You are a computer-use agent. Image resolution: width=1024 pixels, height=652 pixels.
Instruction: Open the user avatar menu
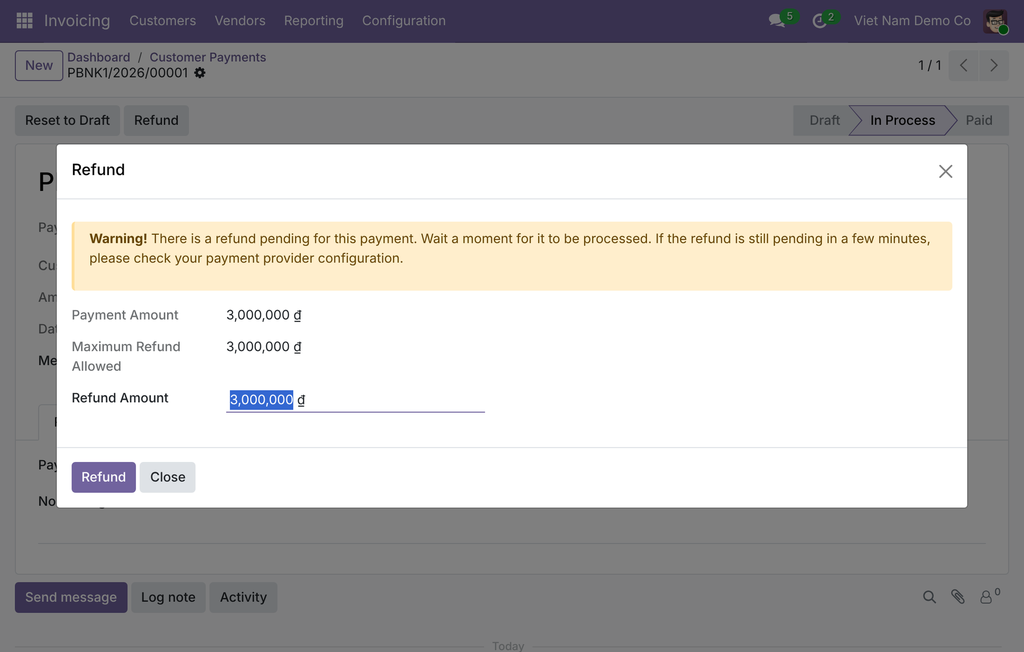click(x=995, y=21)
